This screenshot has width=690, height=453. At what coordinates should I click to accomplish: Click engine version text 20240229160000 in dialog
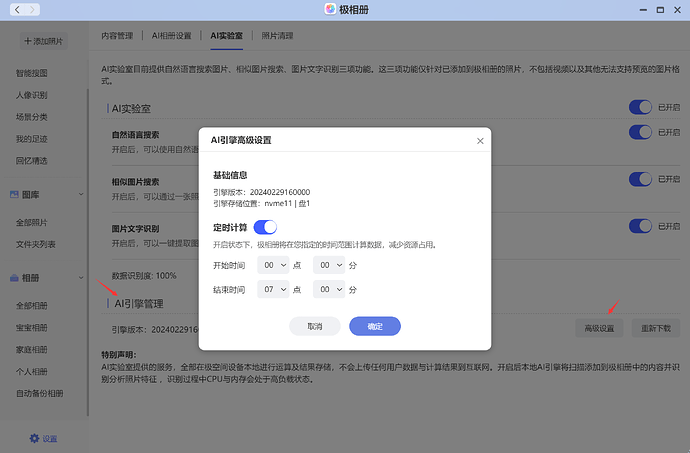[280, 192]
